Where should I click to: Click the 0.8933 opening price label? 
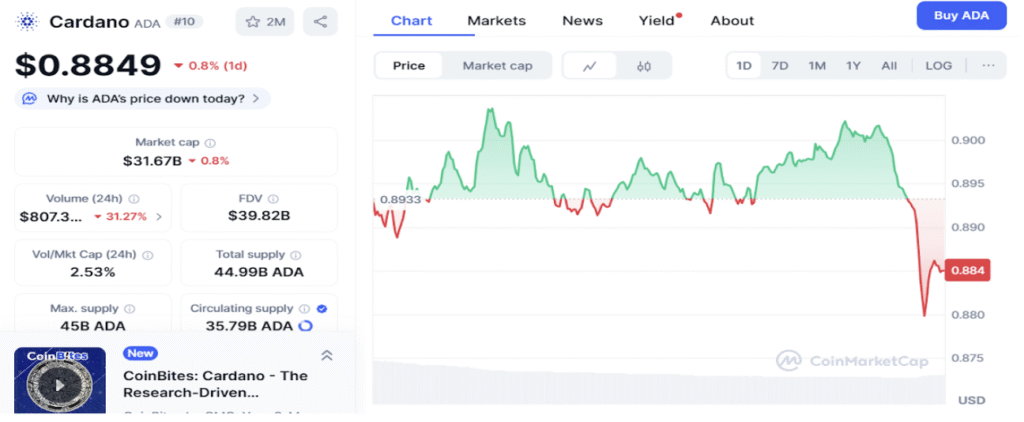pos(400,199)
